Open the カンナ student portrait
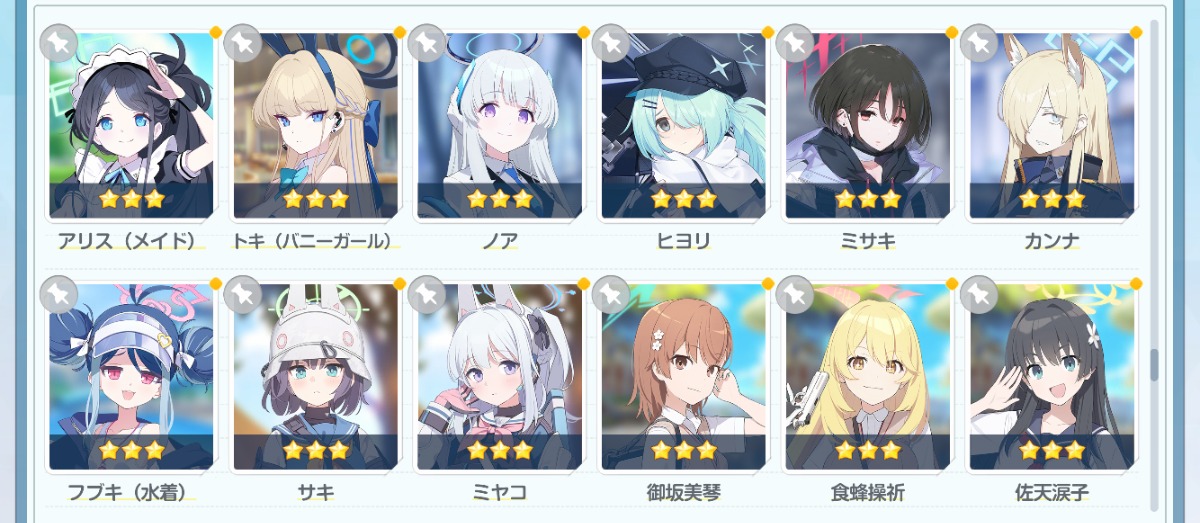Viewport: 1200px width, 523px height. tap(1051, 126)
